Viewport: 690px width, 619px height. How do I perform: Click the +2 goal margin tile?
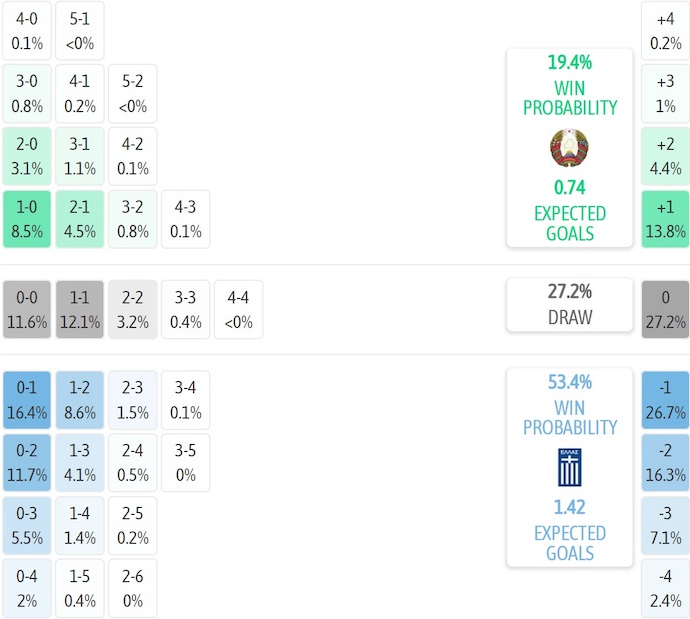(x=665, y=157)
